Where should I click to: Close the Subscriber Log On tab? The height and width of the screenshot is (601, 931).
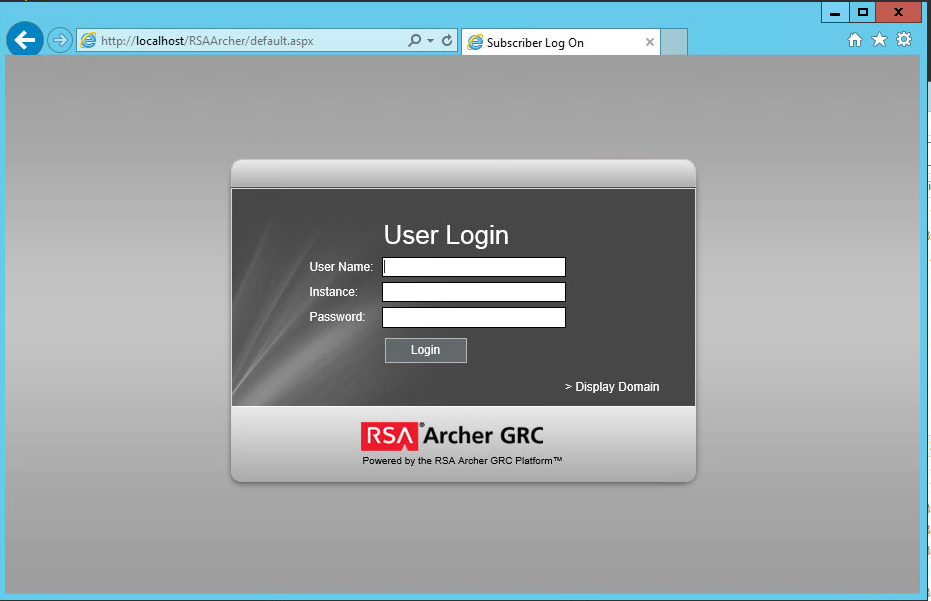click(x=650, y=42)
